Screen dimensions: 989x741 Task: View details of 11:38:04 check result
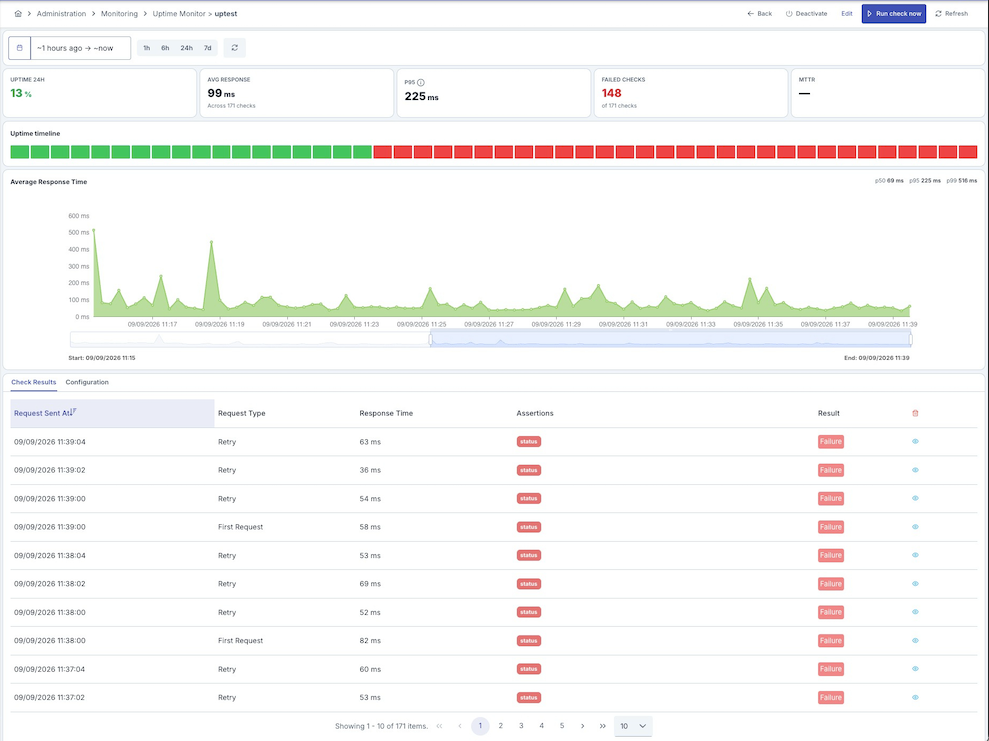[915, 555]
